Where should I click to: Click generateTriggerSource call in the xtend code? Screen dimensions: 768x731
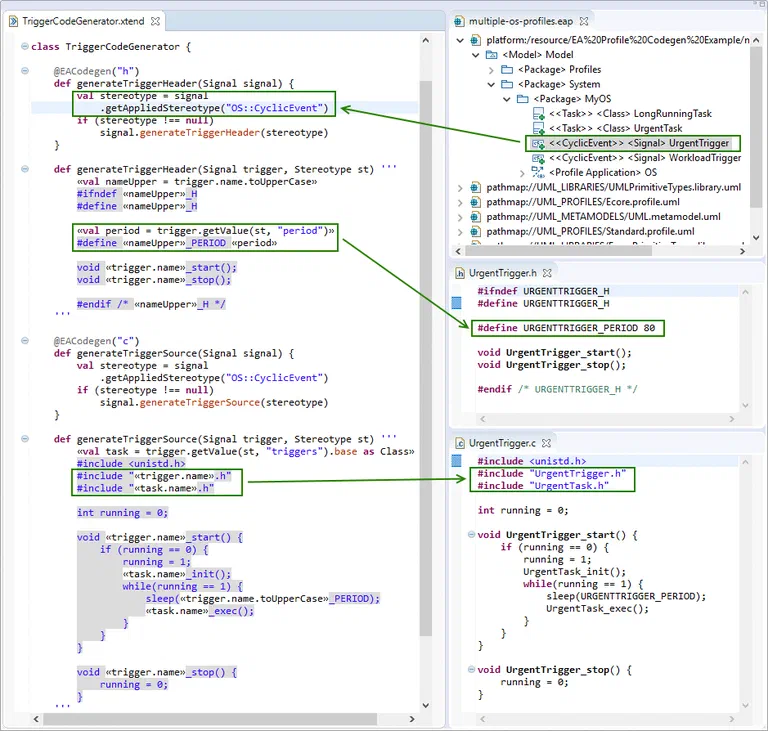tap(199, 402)
